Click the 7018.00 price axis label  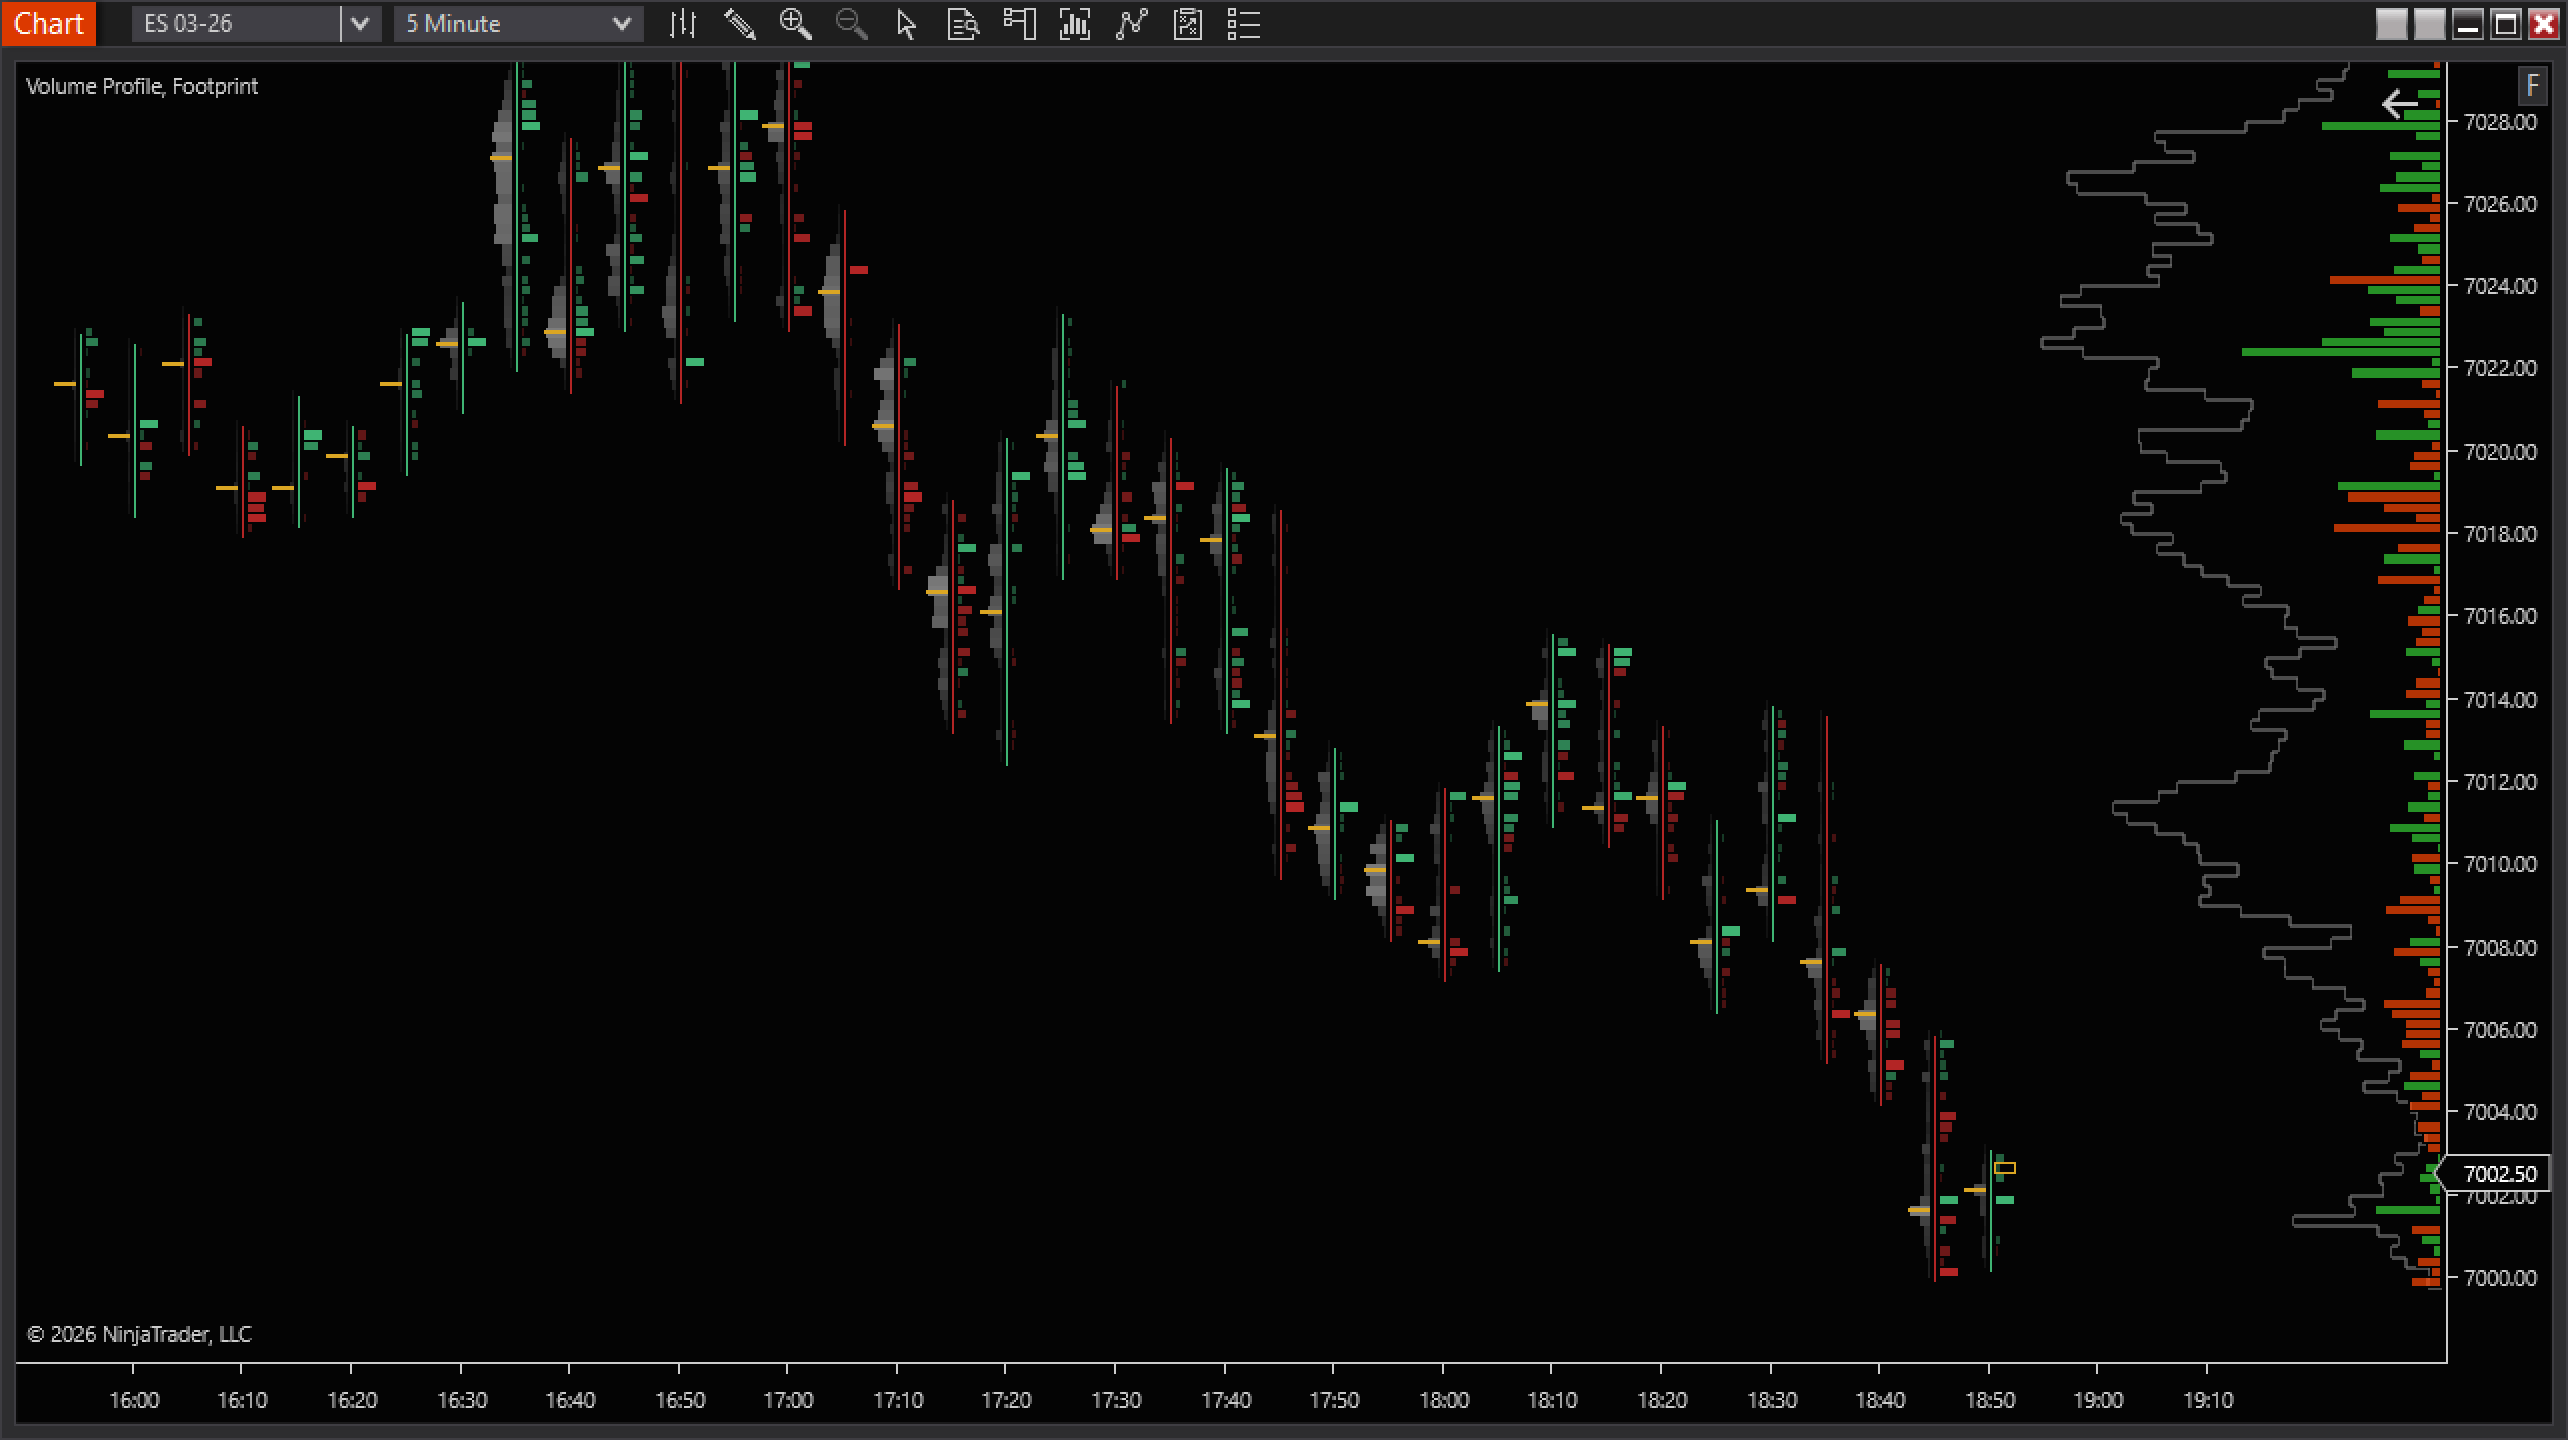click(2501, 534)
